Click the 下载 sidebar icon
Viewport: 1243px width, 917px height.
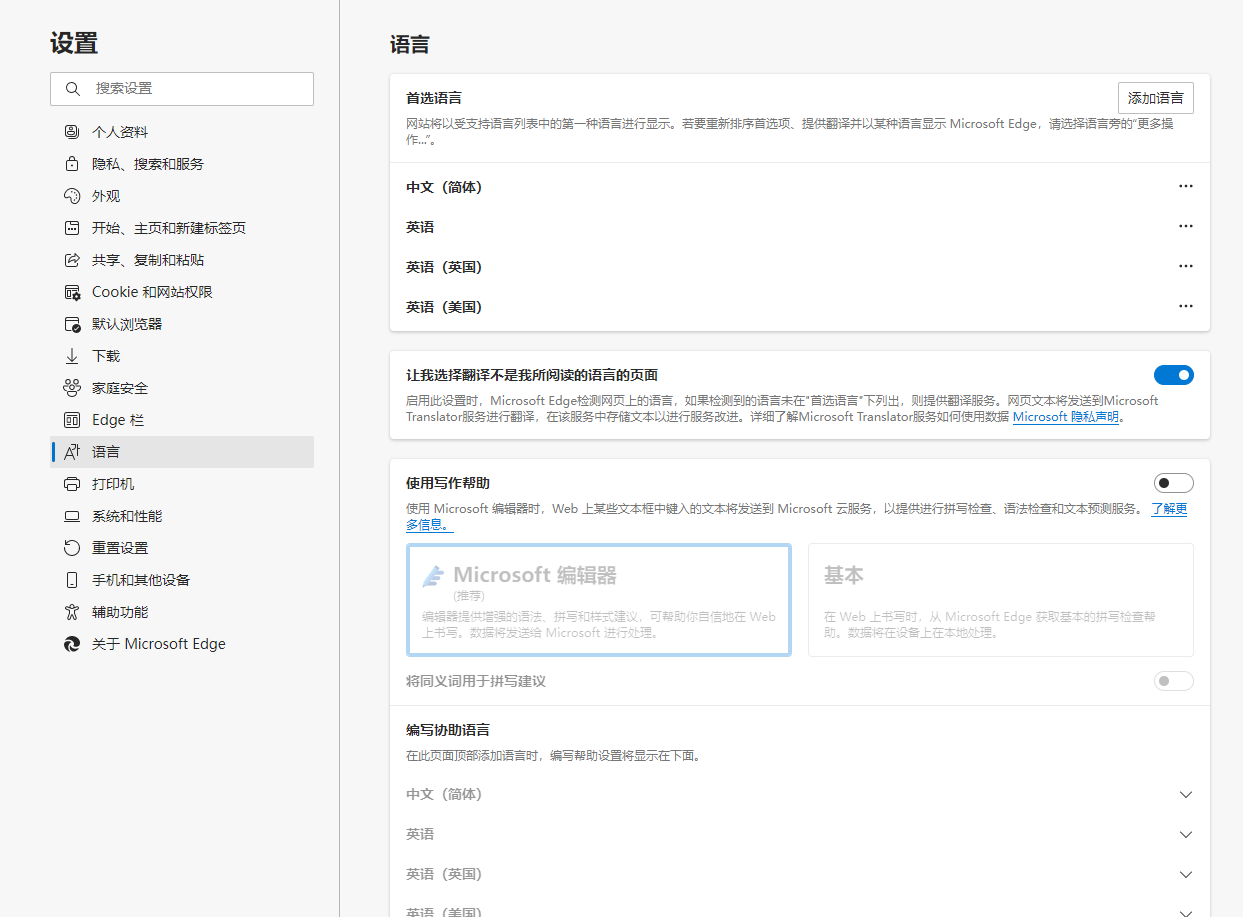tap(71, 355)
